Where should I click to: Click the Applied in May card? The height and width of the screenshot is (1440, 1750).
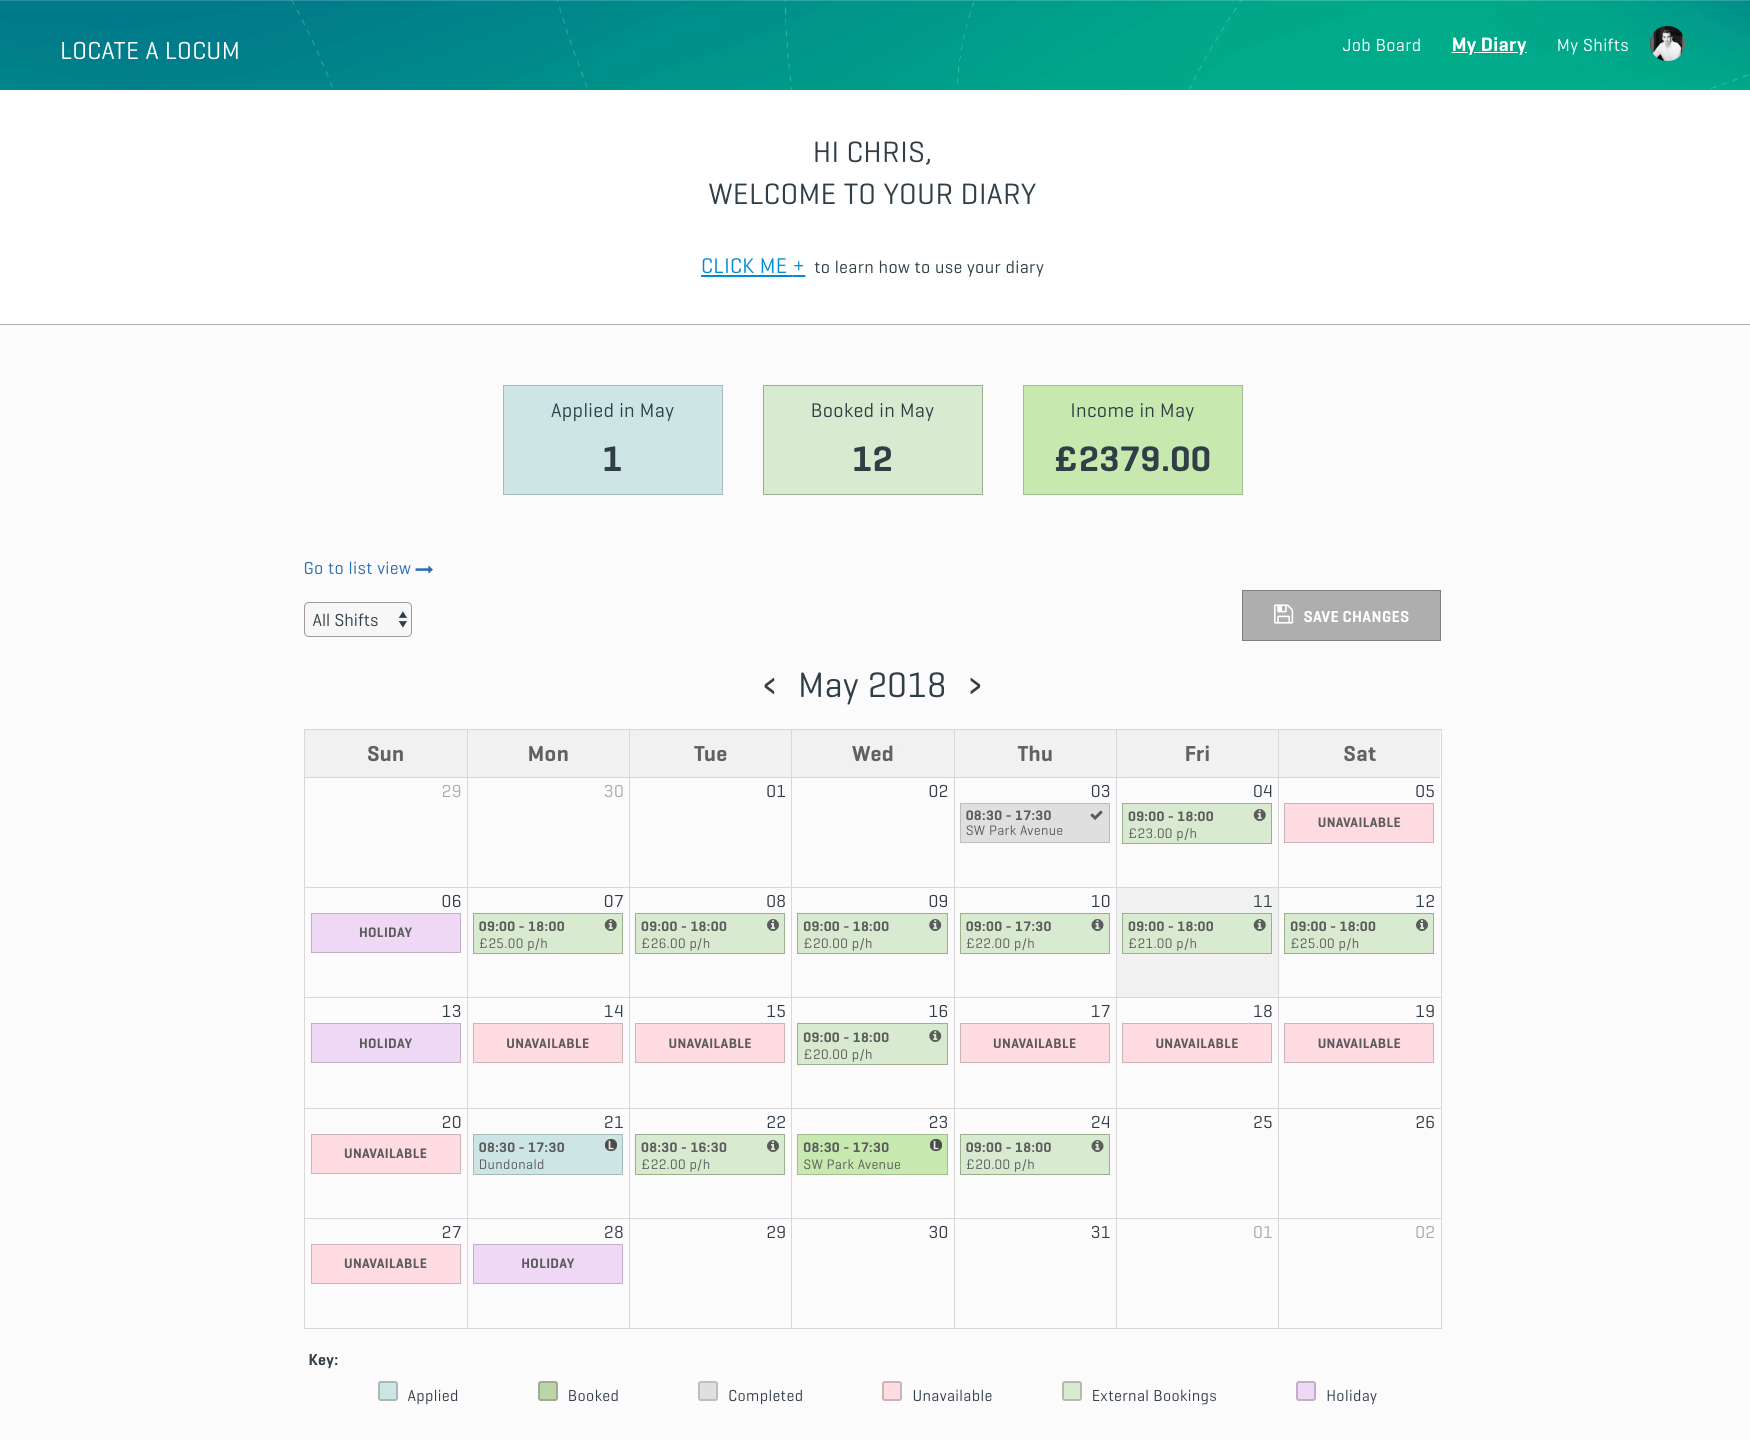click(x=612, y=440)
